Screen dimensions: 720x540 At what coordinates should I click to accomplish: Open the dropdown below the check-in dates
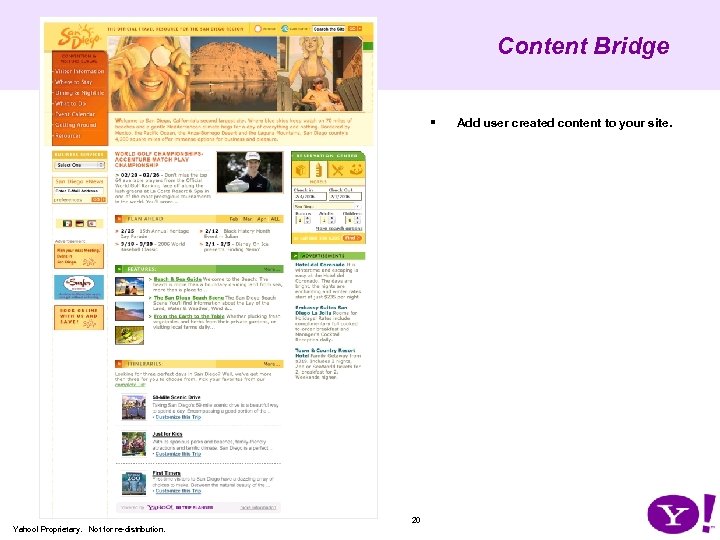[x=327, y=207]
